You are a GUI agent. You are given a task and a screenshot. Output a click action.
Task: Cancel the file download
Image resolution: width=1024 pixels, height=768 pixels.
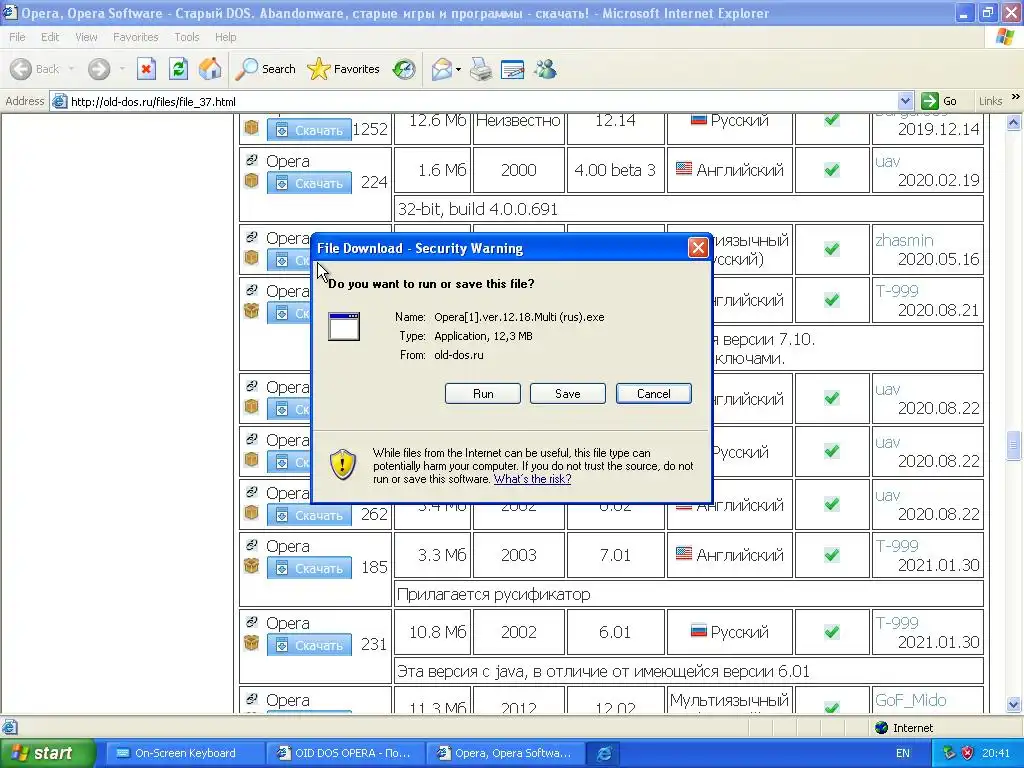[x=654, y=394]
